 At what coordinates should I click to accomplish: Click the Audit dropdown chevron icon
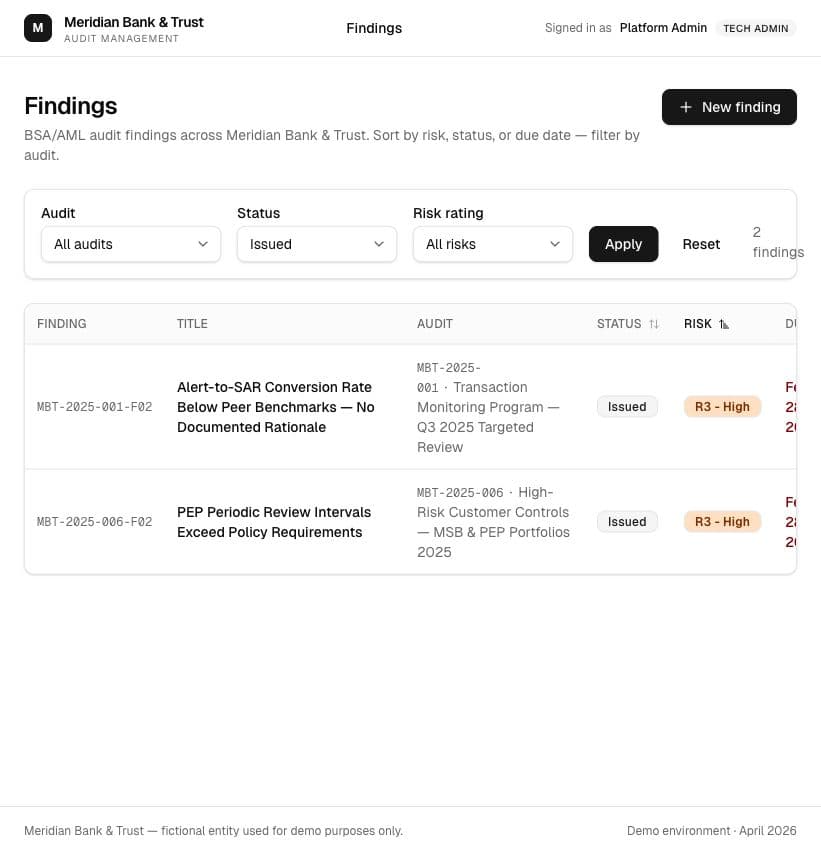[x=203, y=244]
